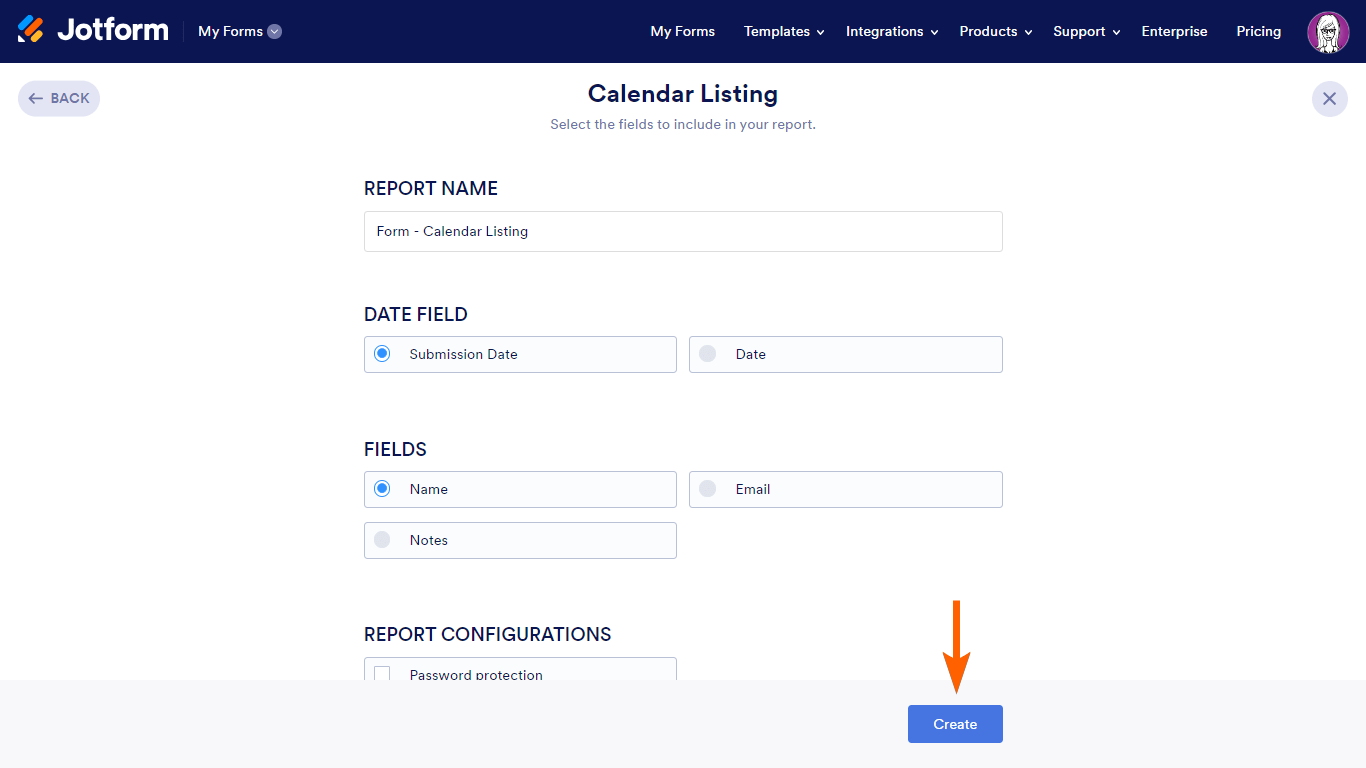Click the Jotform logo

click(x=93, y=30)
